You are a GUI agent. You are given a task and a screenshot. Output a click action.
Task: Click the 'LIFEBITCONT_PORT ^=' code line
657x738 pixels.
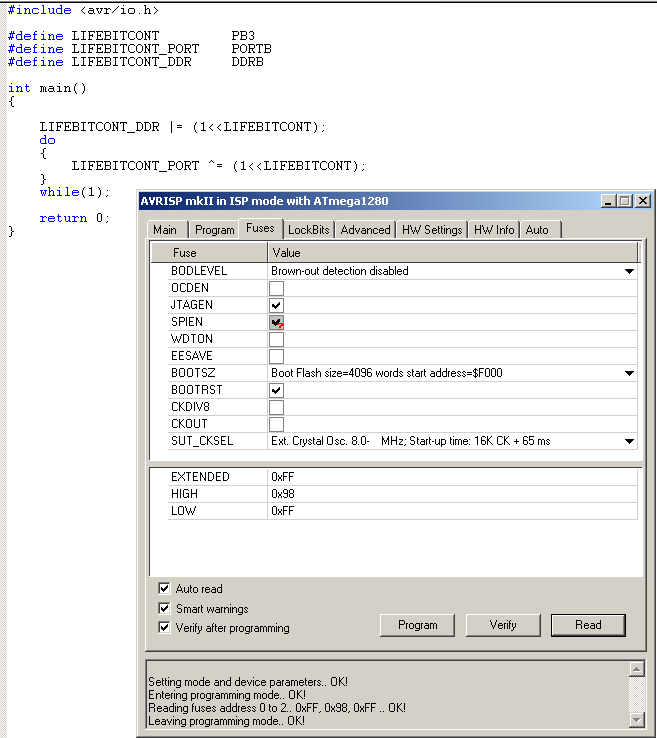(x=218, y=166)
